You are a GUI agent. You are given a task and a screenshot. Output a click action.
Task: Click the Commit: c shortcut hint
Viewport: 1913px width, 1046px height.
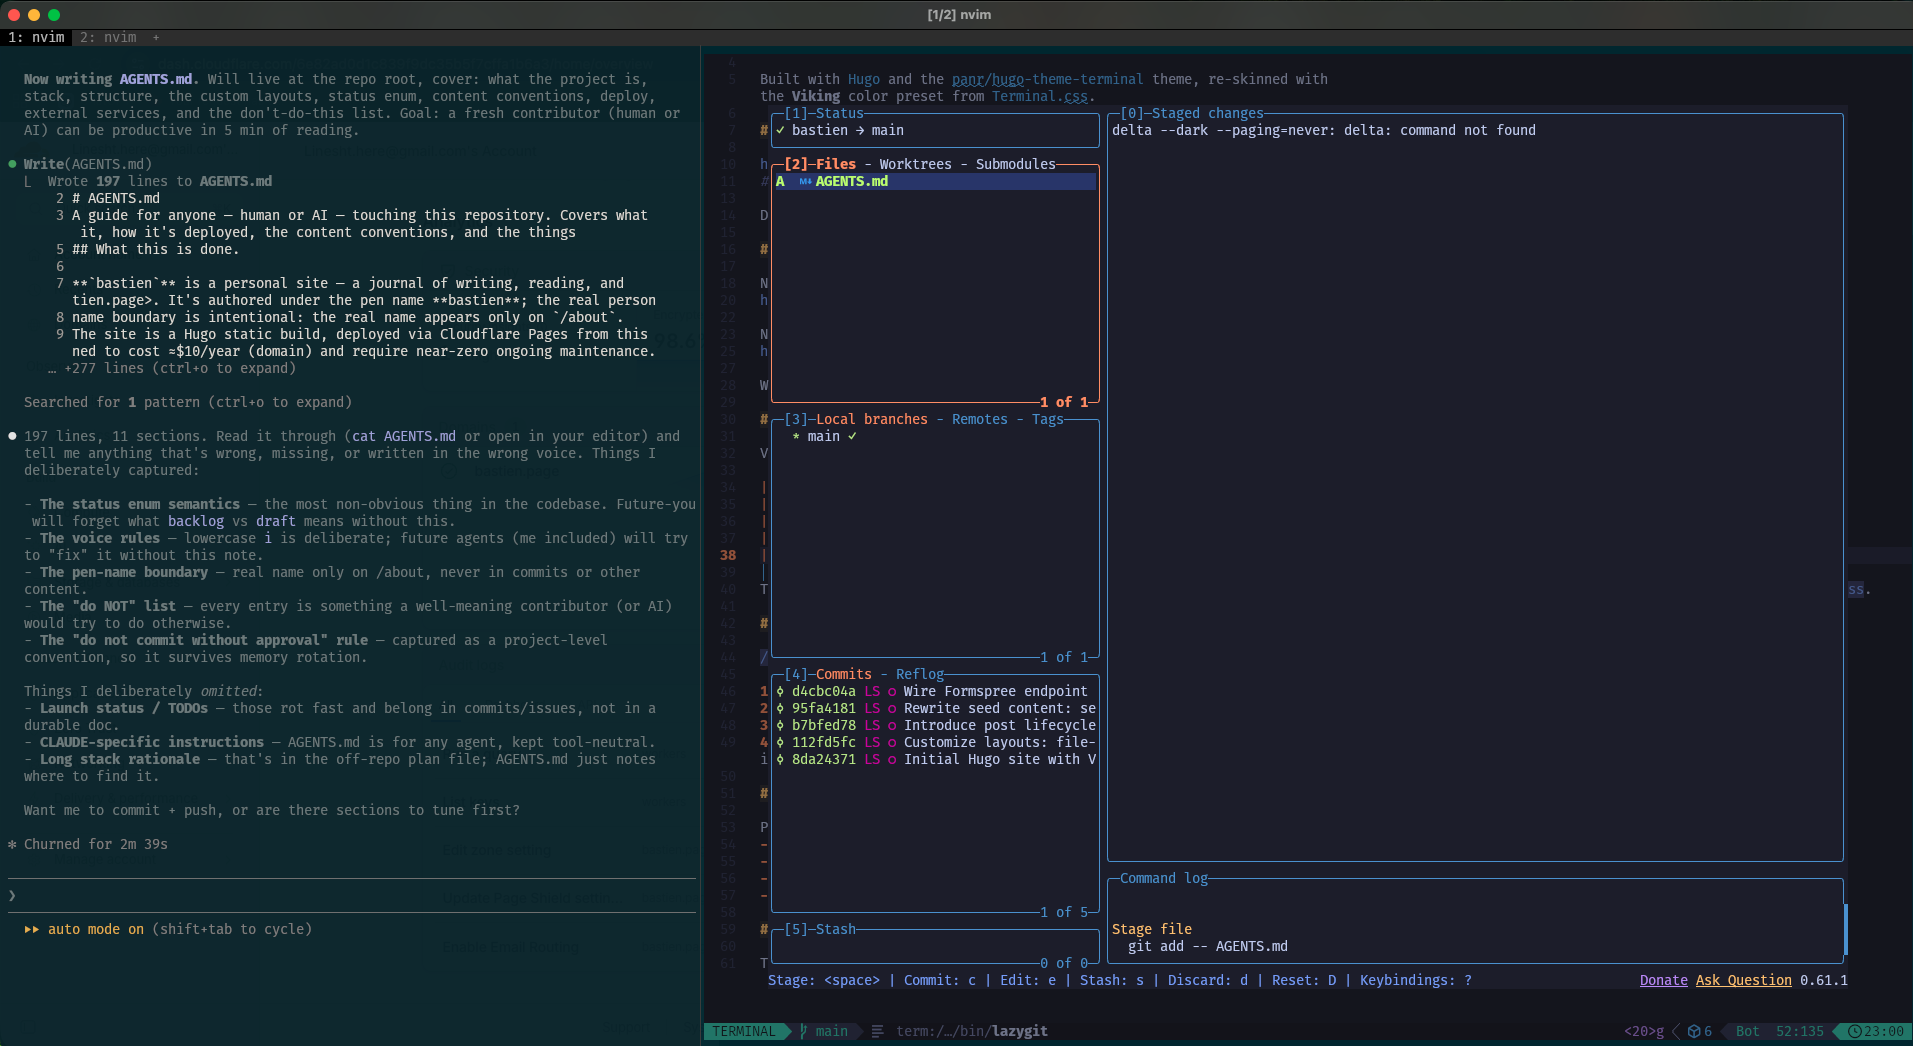tap(939, 980)
